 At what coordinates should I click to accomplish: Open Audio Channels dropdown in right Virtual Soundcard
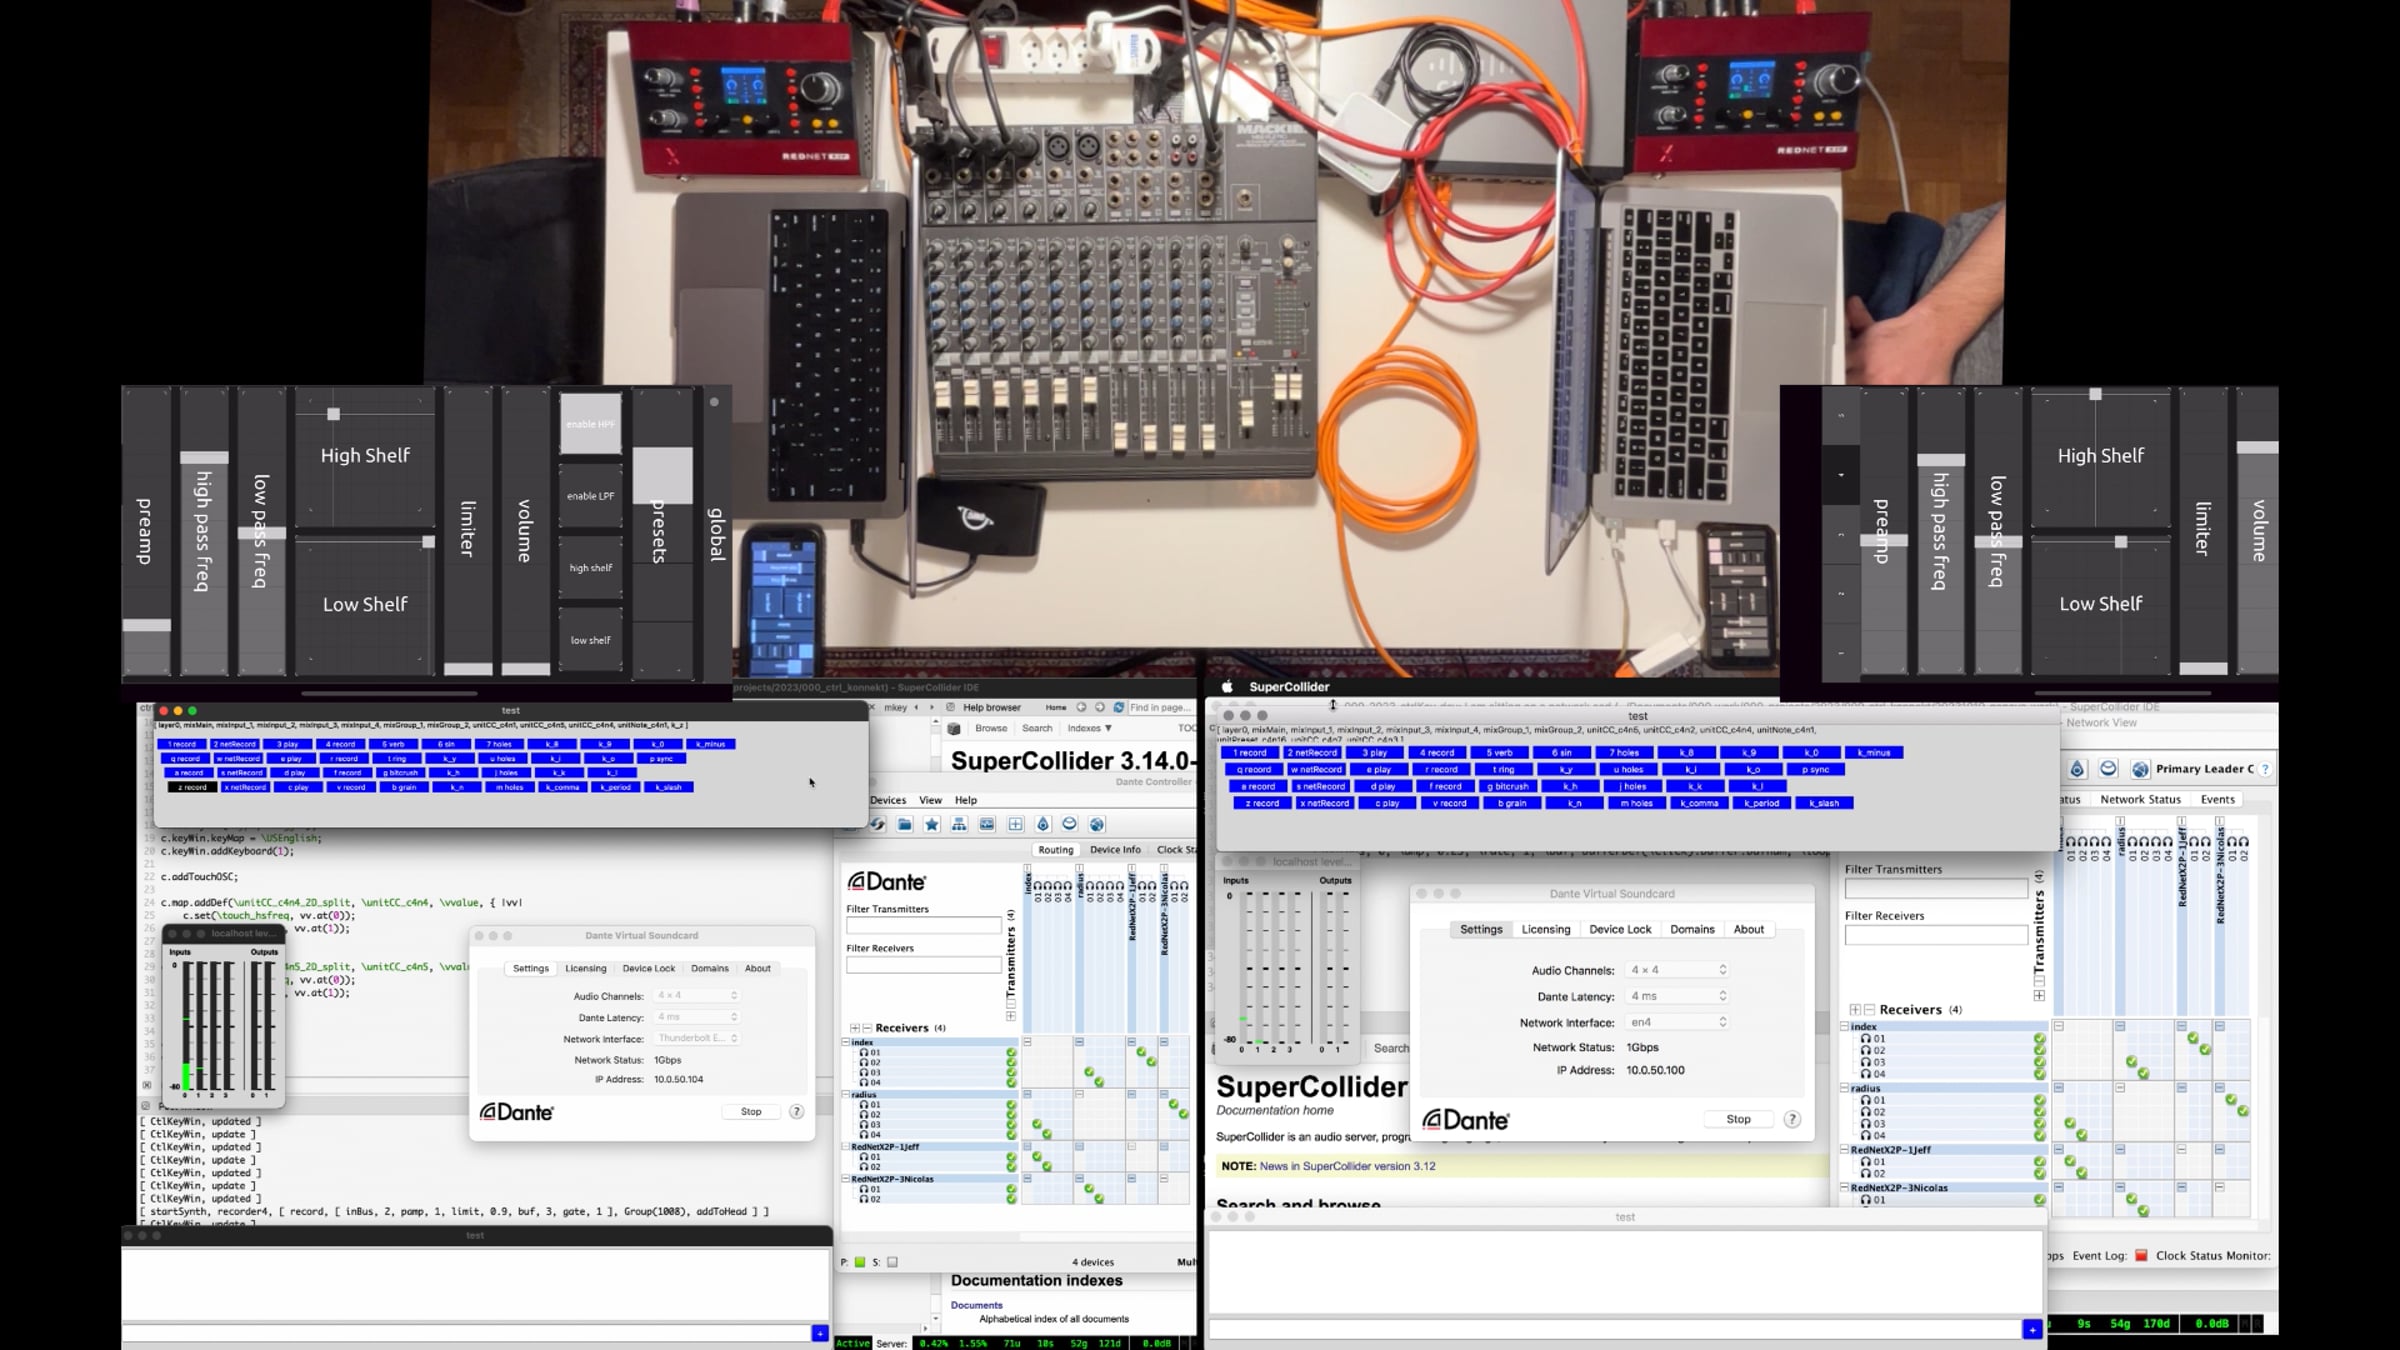tap(1677, 970)
